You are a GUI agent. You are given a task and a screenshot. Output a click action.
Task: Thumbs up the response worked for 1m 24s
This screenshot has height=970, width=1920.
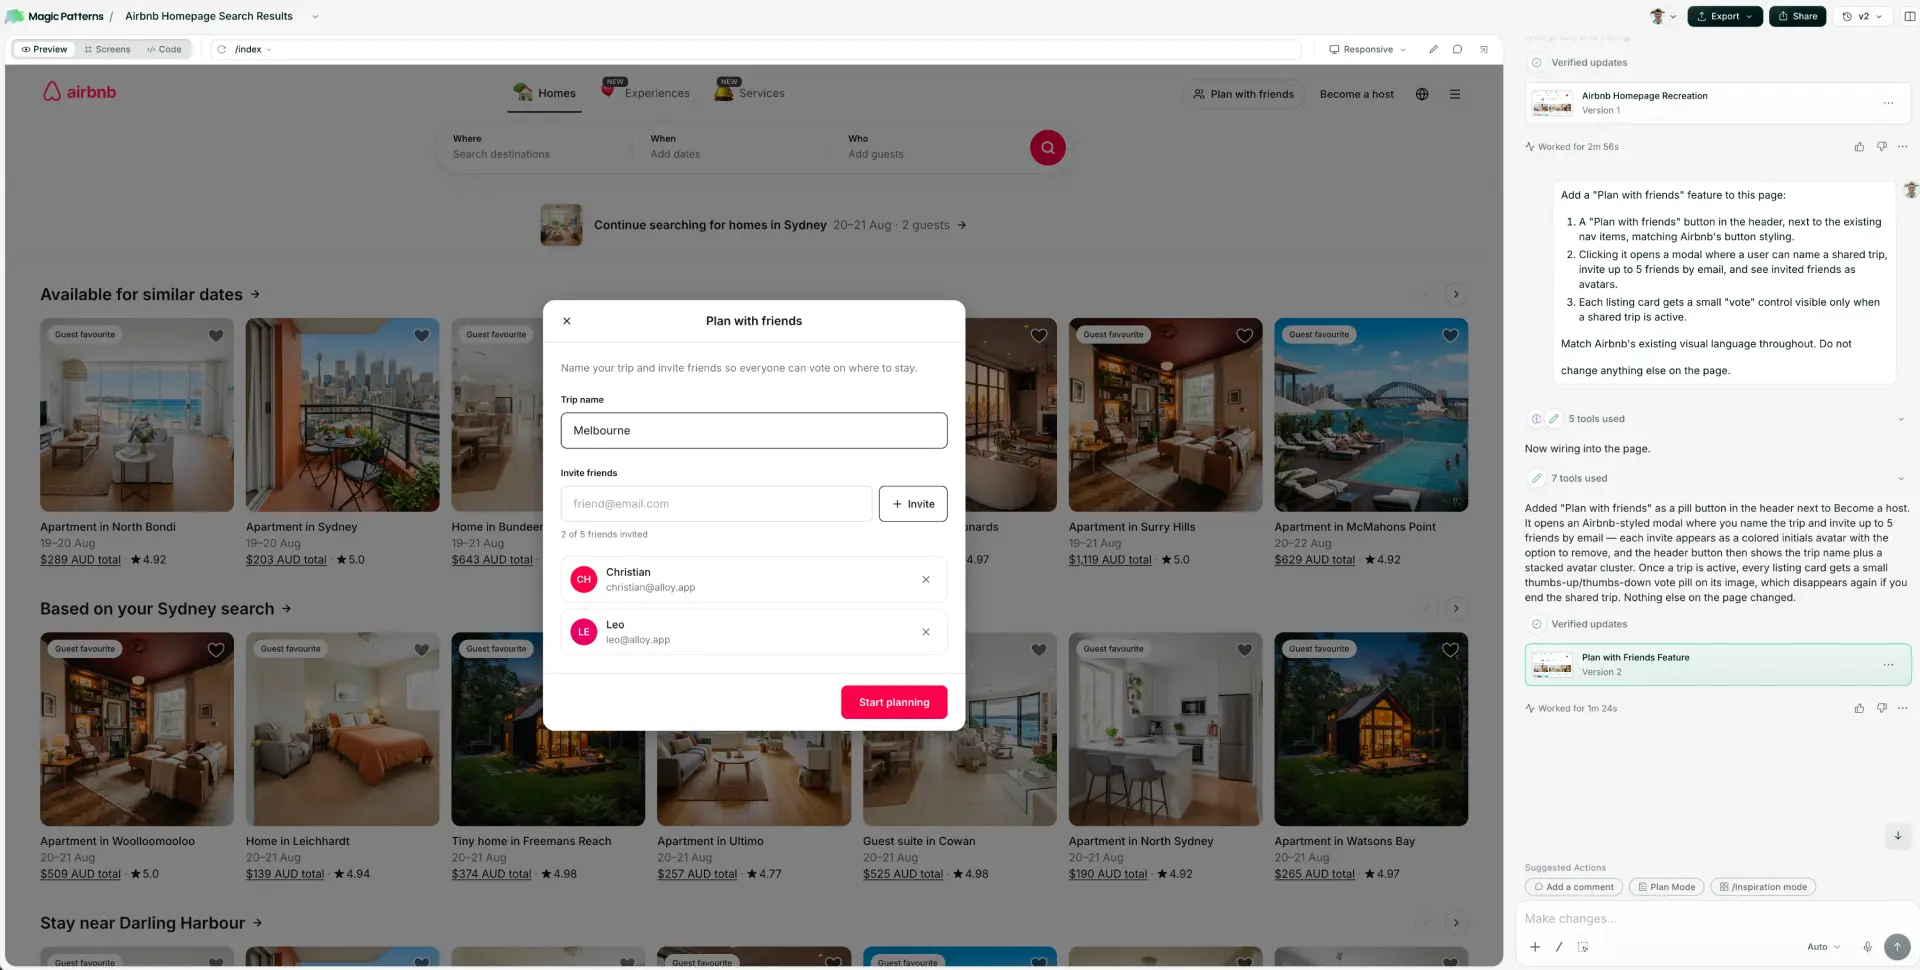click(x=1859, y=709)
